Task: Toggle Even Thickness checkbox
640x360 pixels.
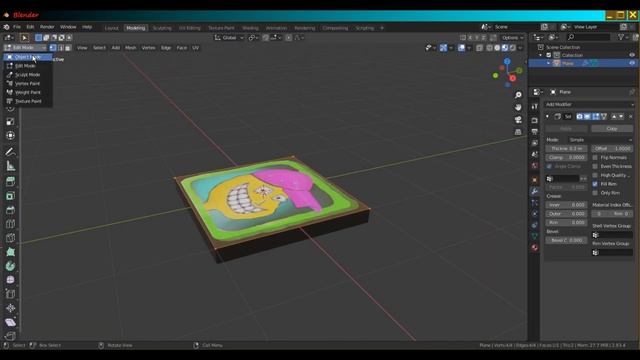Action: pyautogui.click(x=595, y=167)
